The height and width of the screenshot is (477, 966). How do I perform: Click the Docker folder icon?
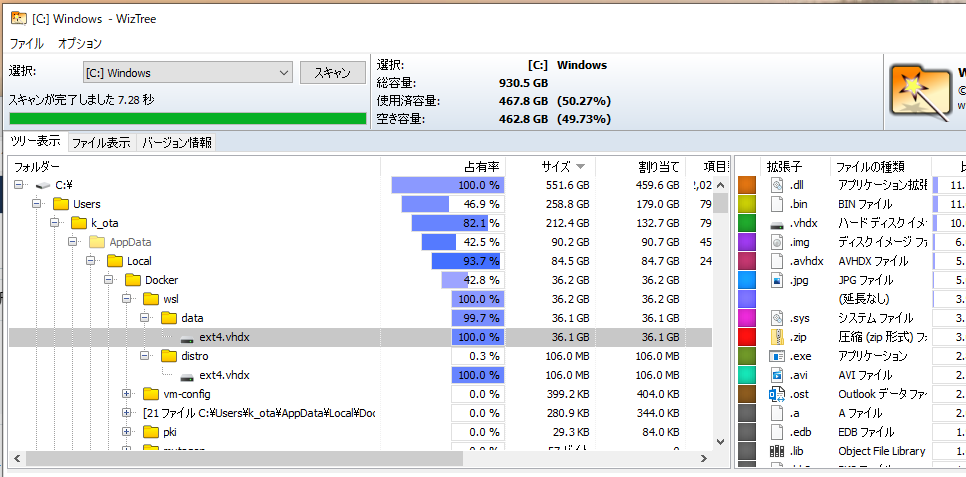(x=132, y=280)
